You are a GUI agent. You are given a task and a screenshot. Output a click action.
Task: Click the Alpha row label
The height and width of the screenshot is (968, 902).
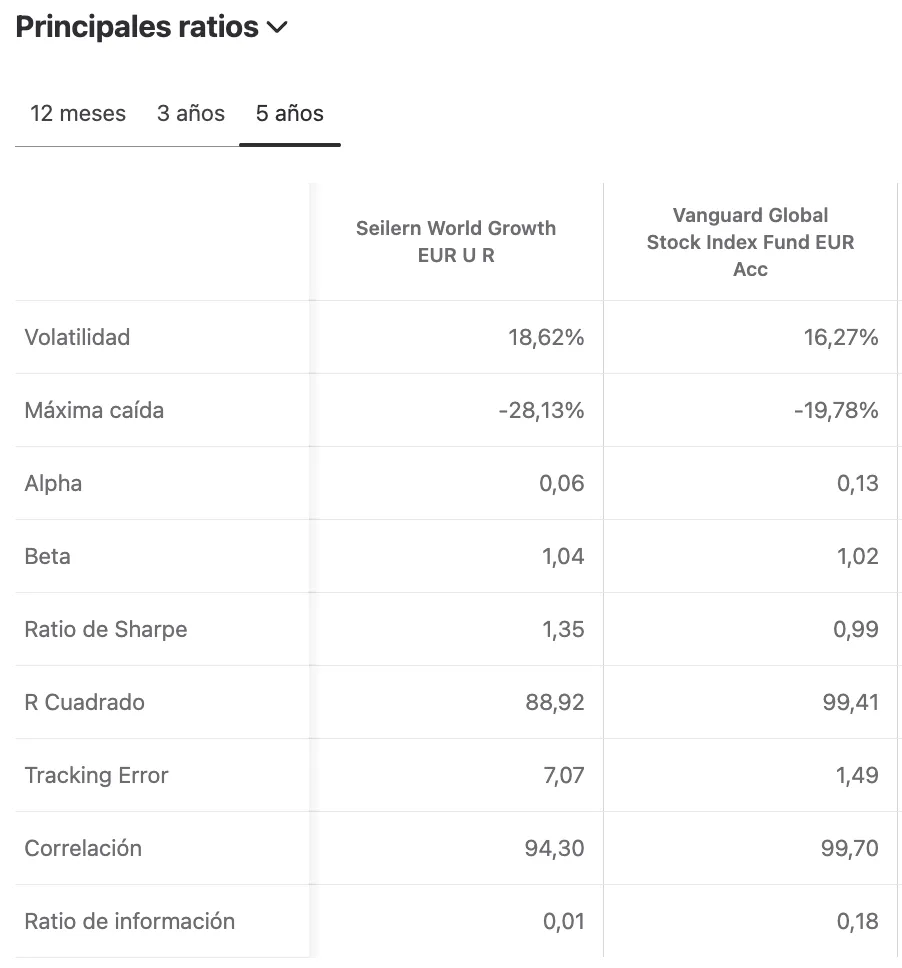(x=53, y=483)
